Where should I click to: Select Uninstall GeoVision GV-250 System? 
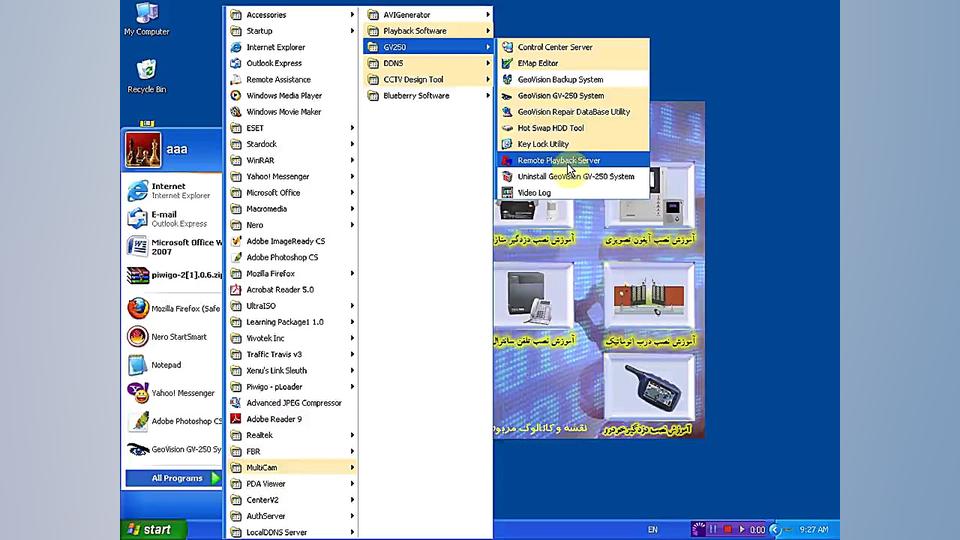point(573,176)
